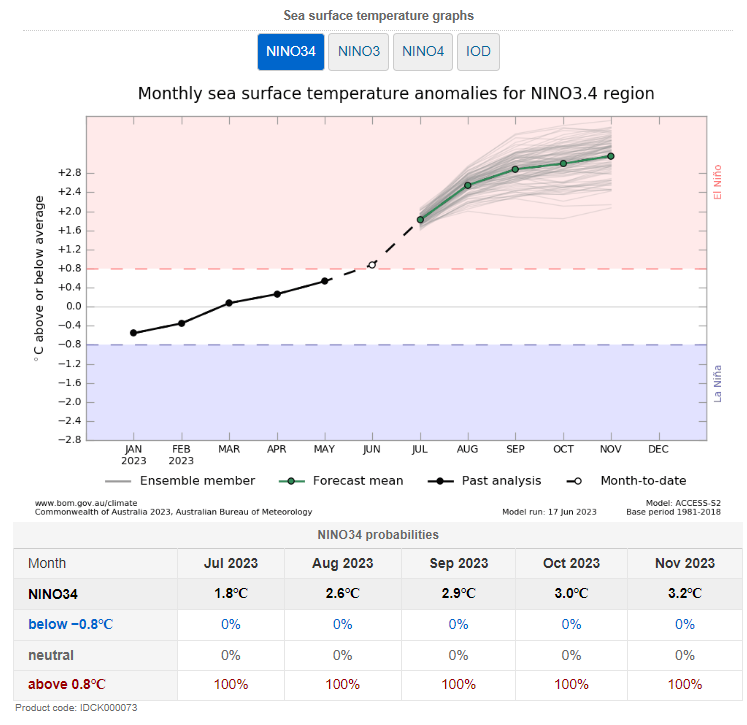Click the 'La Niña' axis label
The image size is (747, 725).
[717, 384]
